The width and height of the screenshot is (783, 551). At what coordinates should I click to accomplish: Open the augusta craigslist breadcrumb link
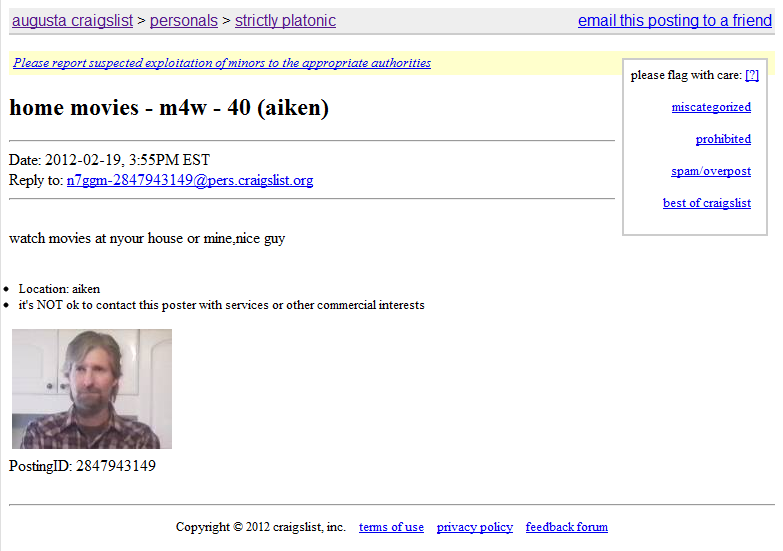coord(72,20)
